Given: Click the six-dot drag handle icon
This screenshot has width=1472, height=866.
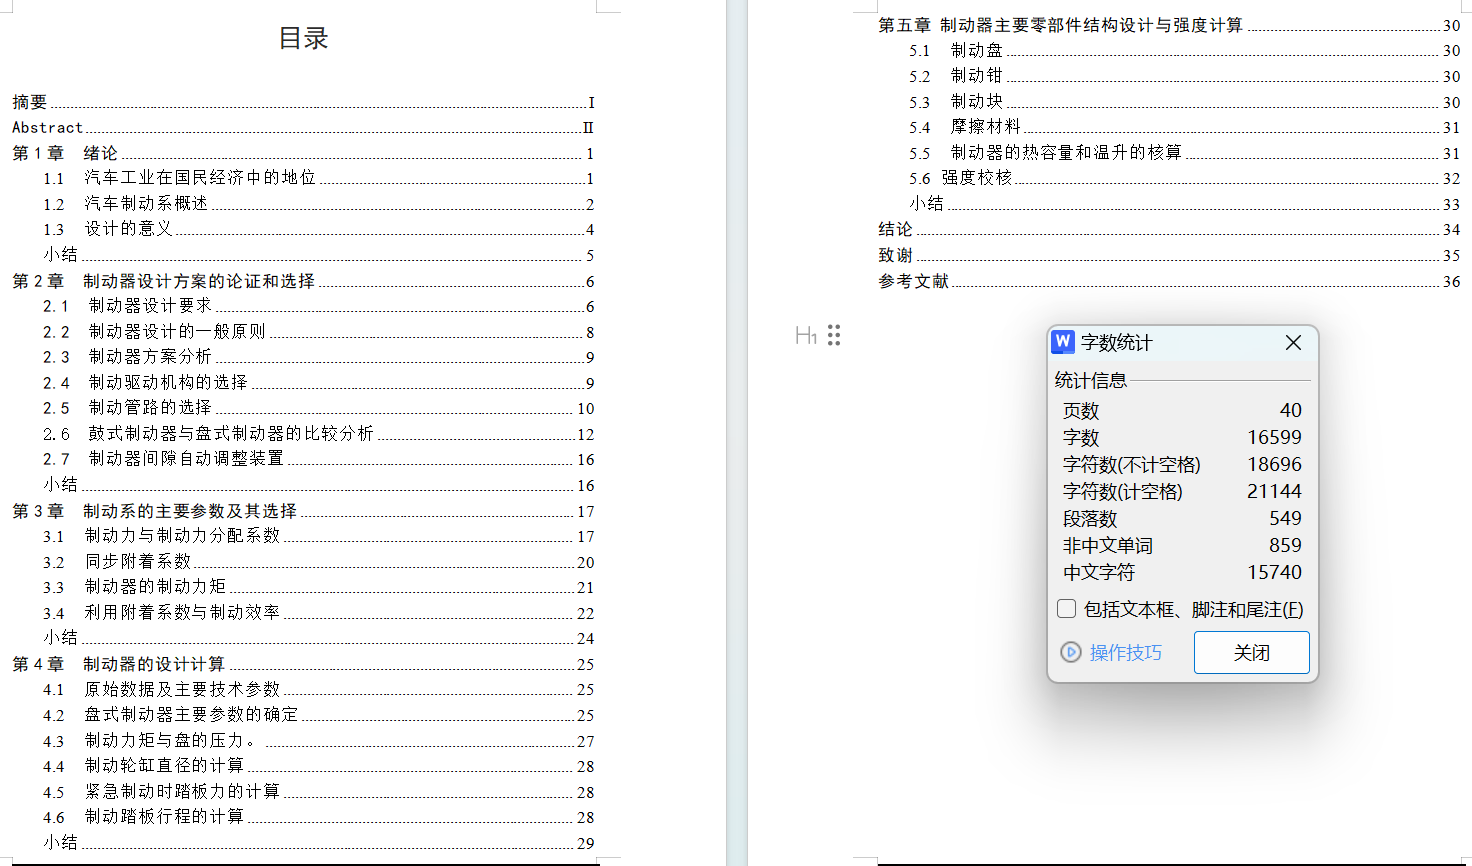Looking at the screenshot, I should [834, 335].
